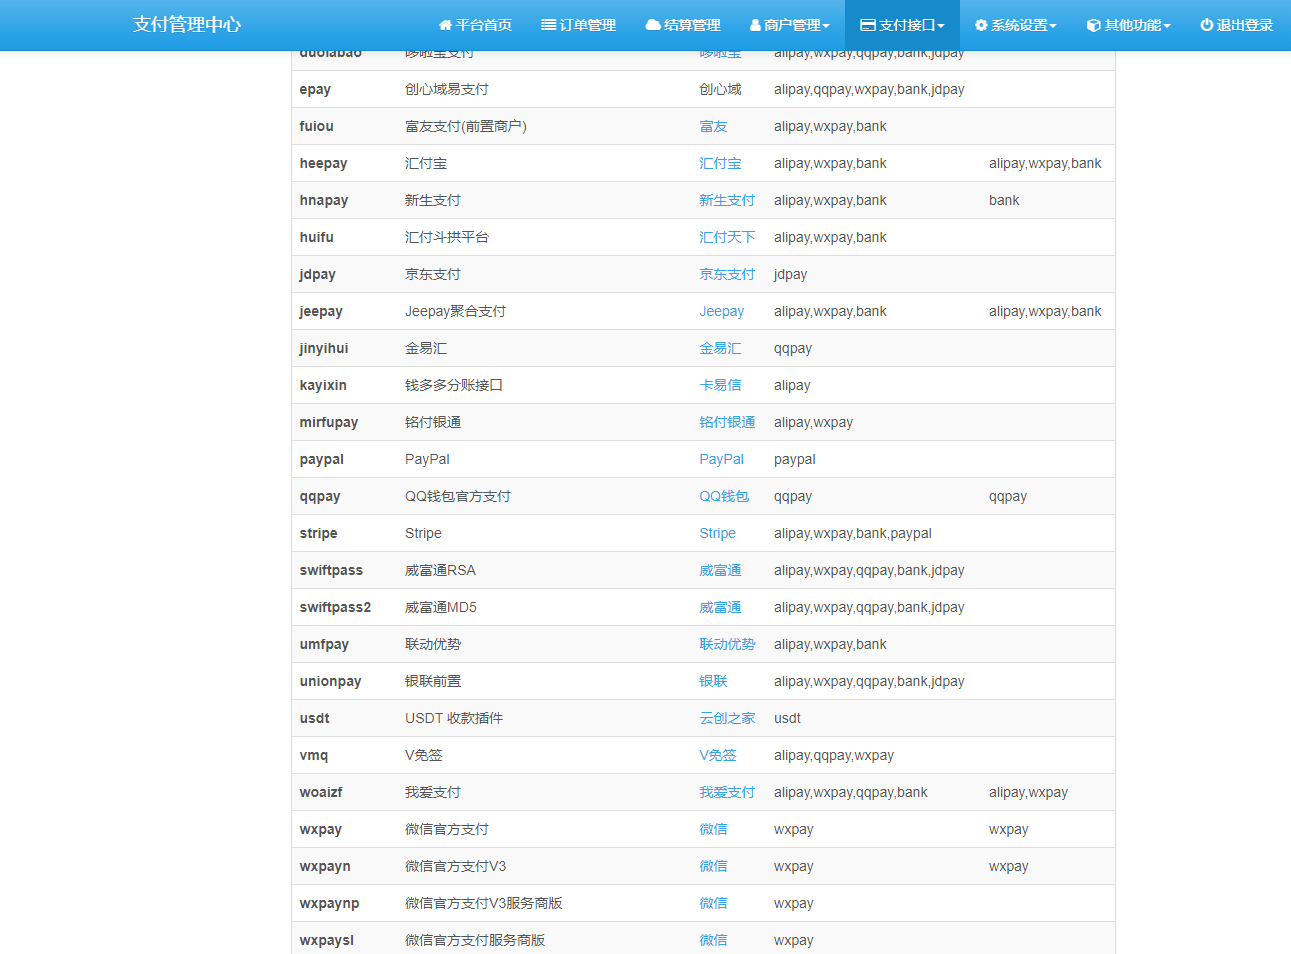Visit the 金易汇 link
The width and height of the screenshot is (1291, 954).
click(720, 348)
